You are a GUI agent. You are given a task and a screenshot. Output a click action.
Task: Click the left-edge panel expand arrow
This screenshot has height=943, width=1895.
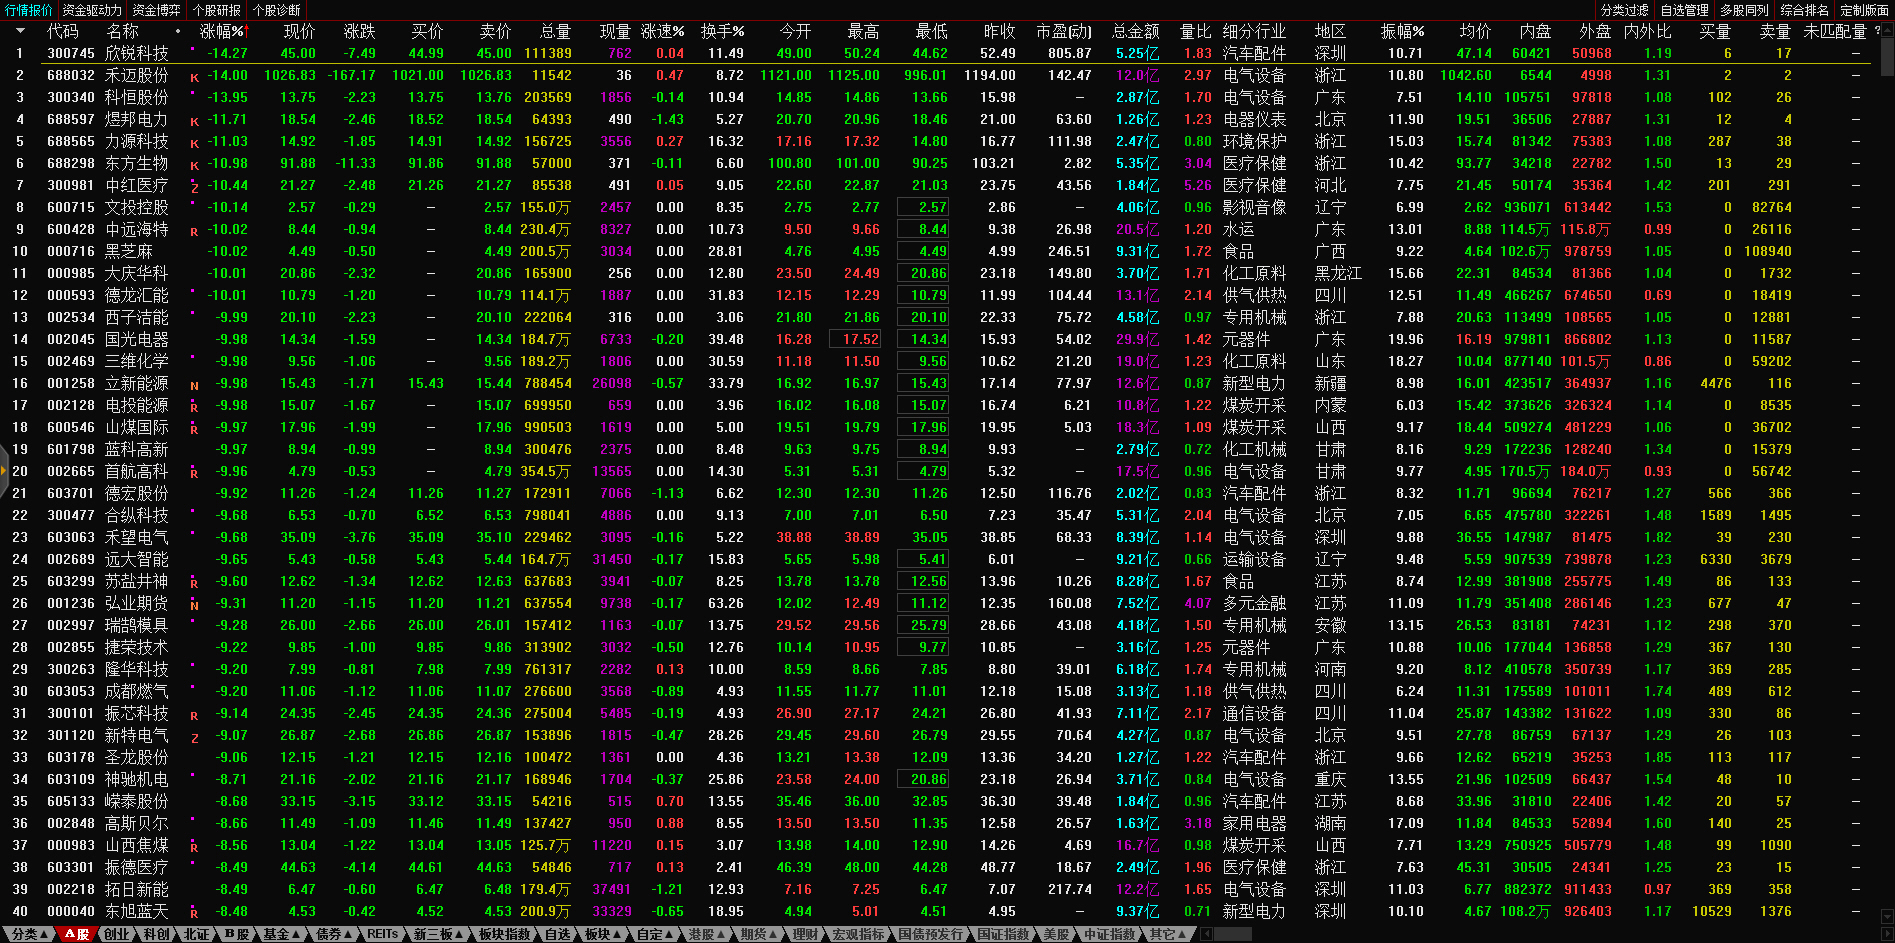[4, 470]
